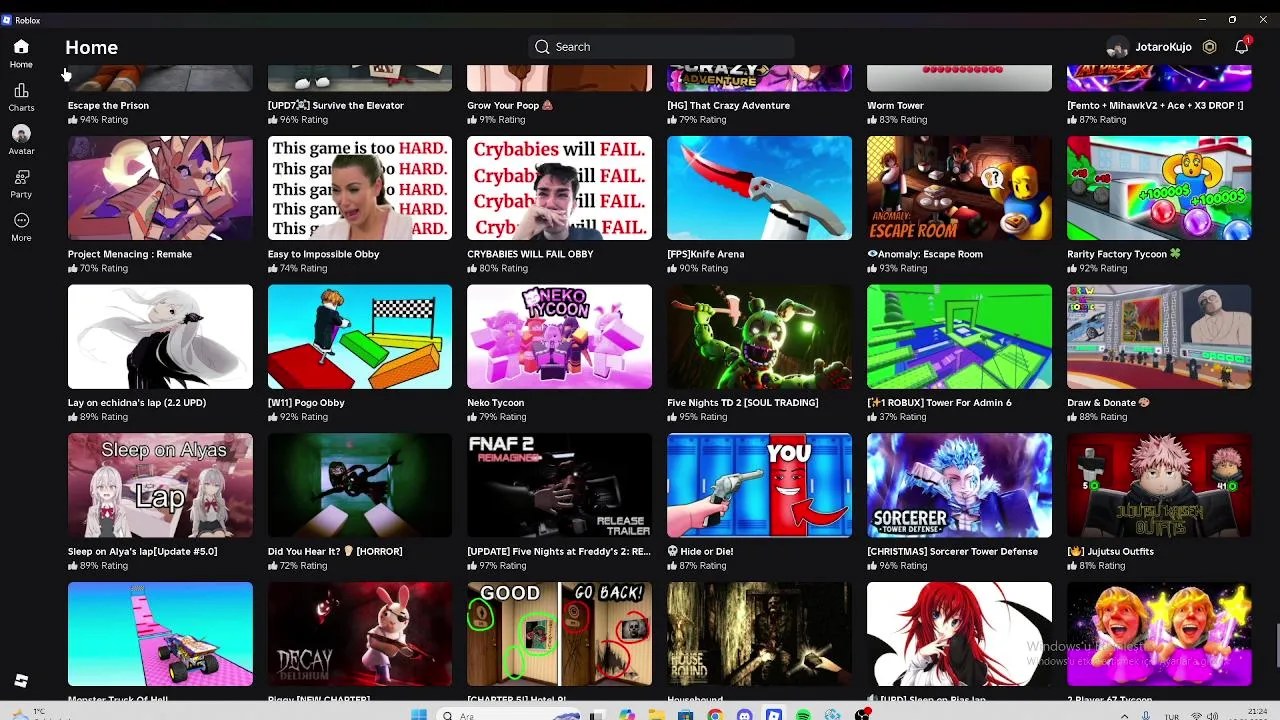Click the JotaroKujo profile avatar
The width and height of the screenshot is (1280, 720).
1117,47
